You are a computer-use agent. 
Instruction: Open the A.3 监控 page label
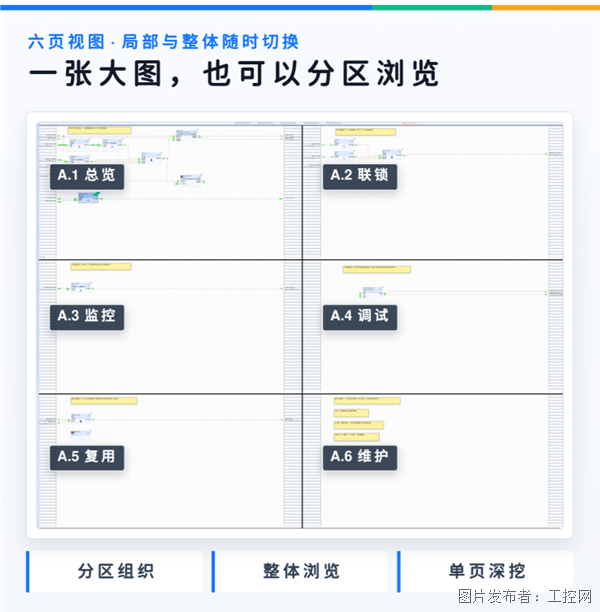[87, 317]
